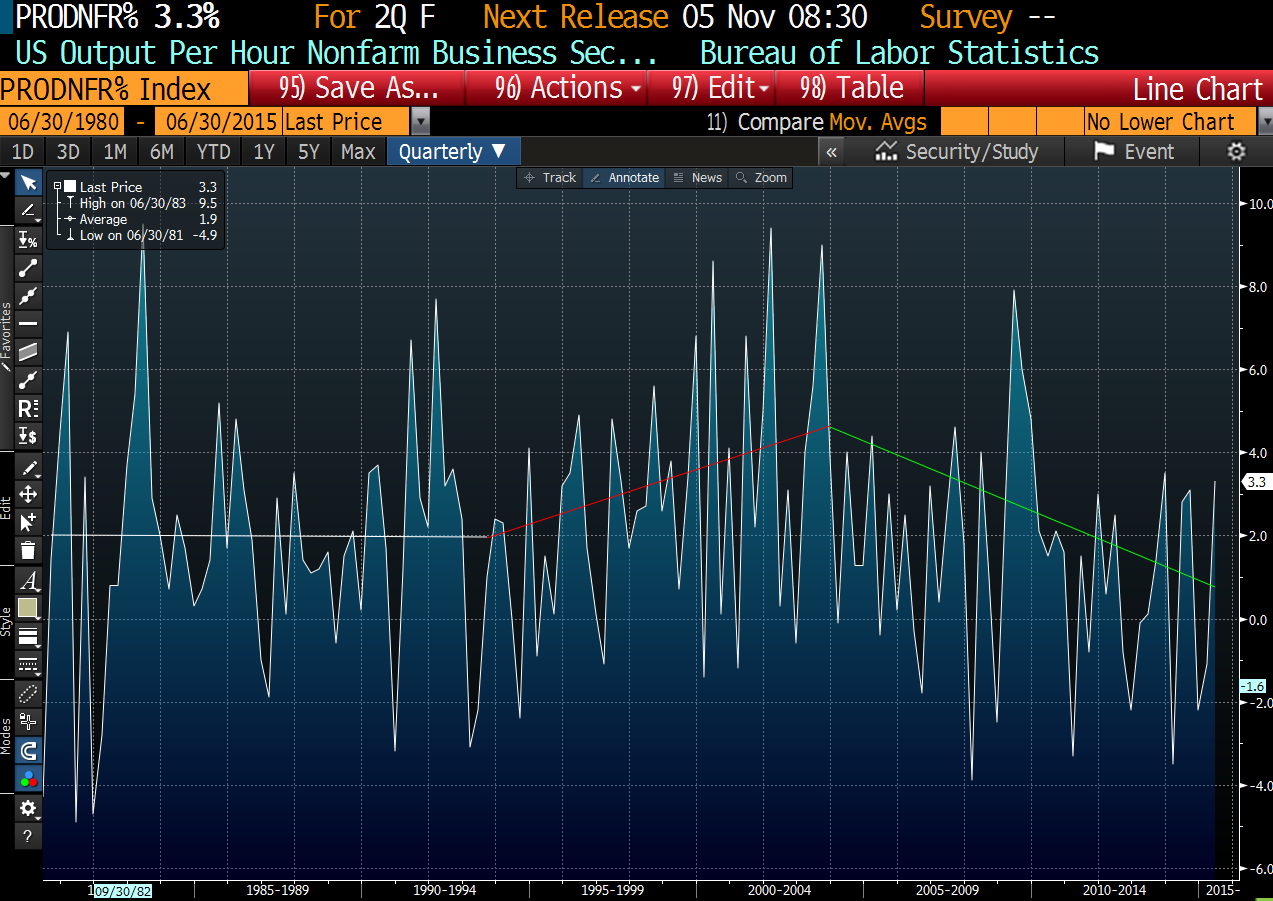Pick the trend line drawing tool

click(x=28, y=267)
